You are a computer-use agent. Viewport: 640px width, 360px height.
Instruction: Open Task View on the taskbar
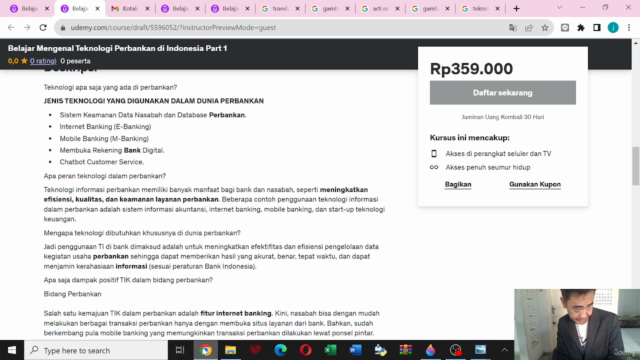pos(180,350)
